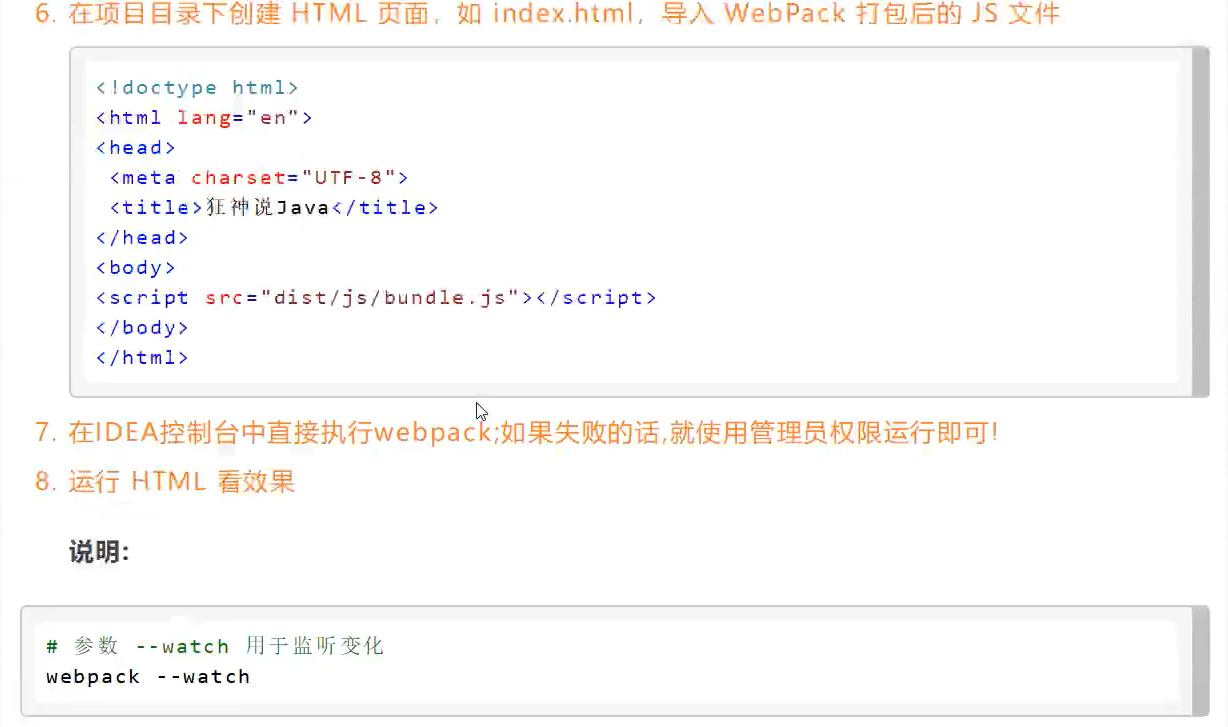Click the comment line '# 参数 --watch 用于监听变化'
The height and width of the screenshot is (727, 1228).
tap(215, 647)
